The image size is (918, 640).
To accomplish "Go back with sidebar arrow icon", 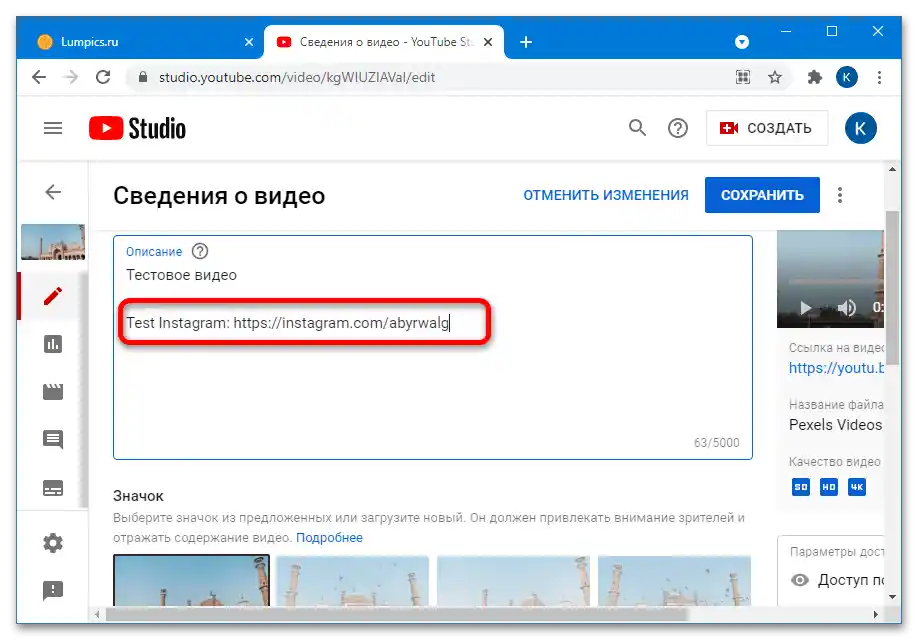I will pyautogui.click(x=53, y=191).
